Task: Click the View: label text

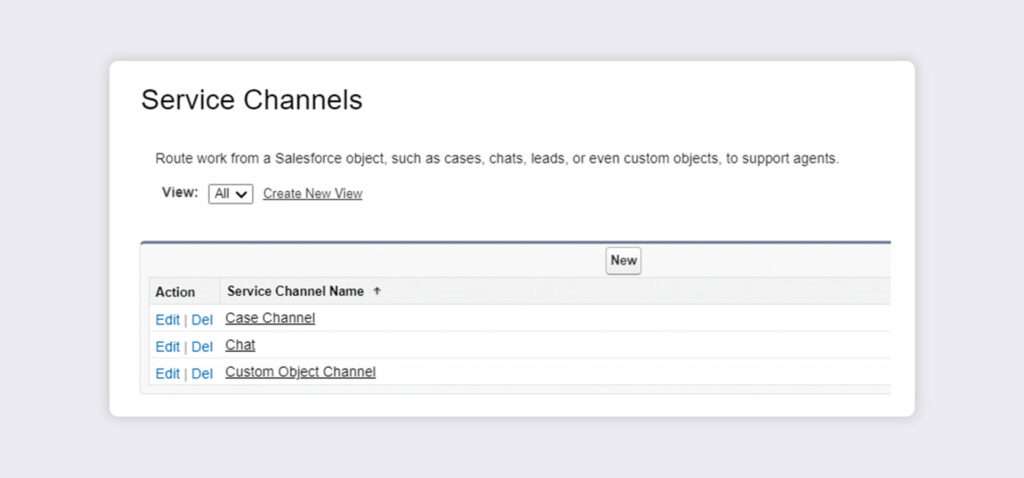Action: pos(180,193)
